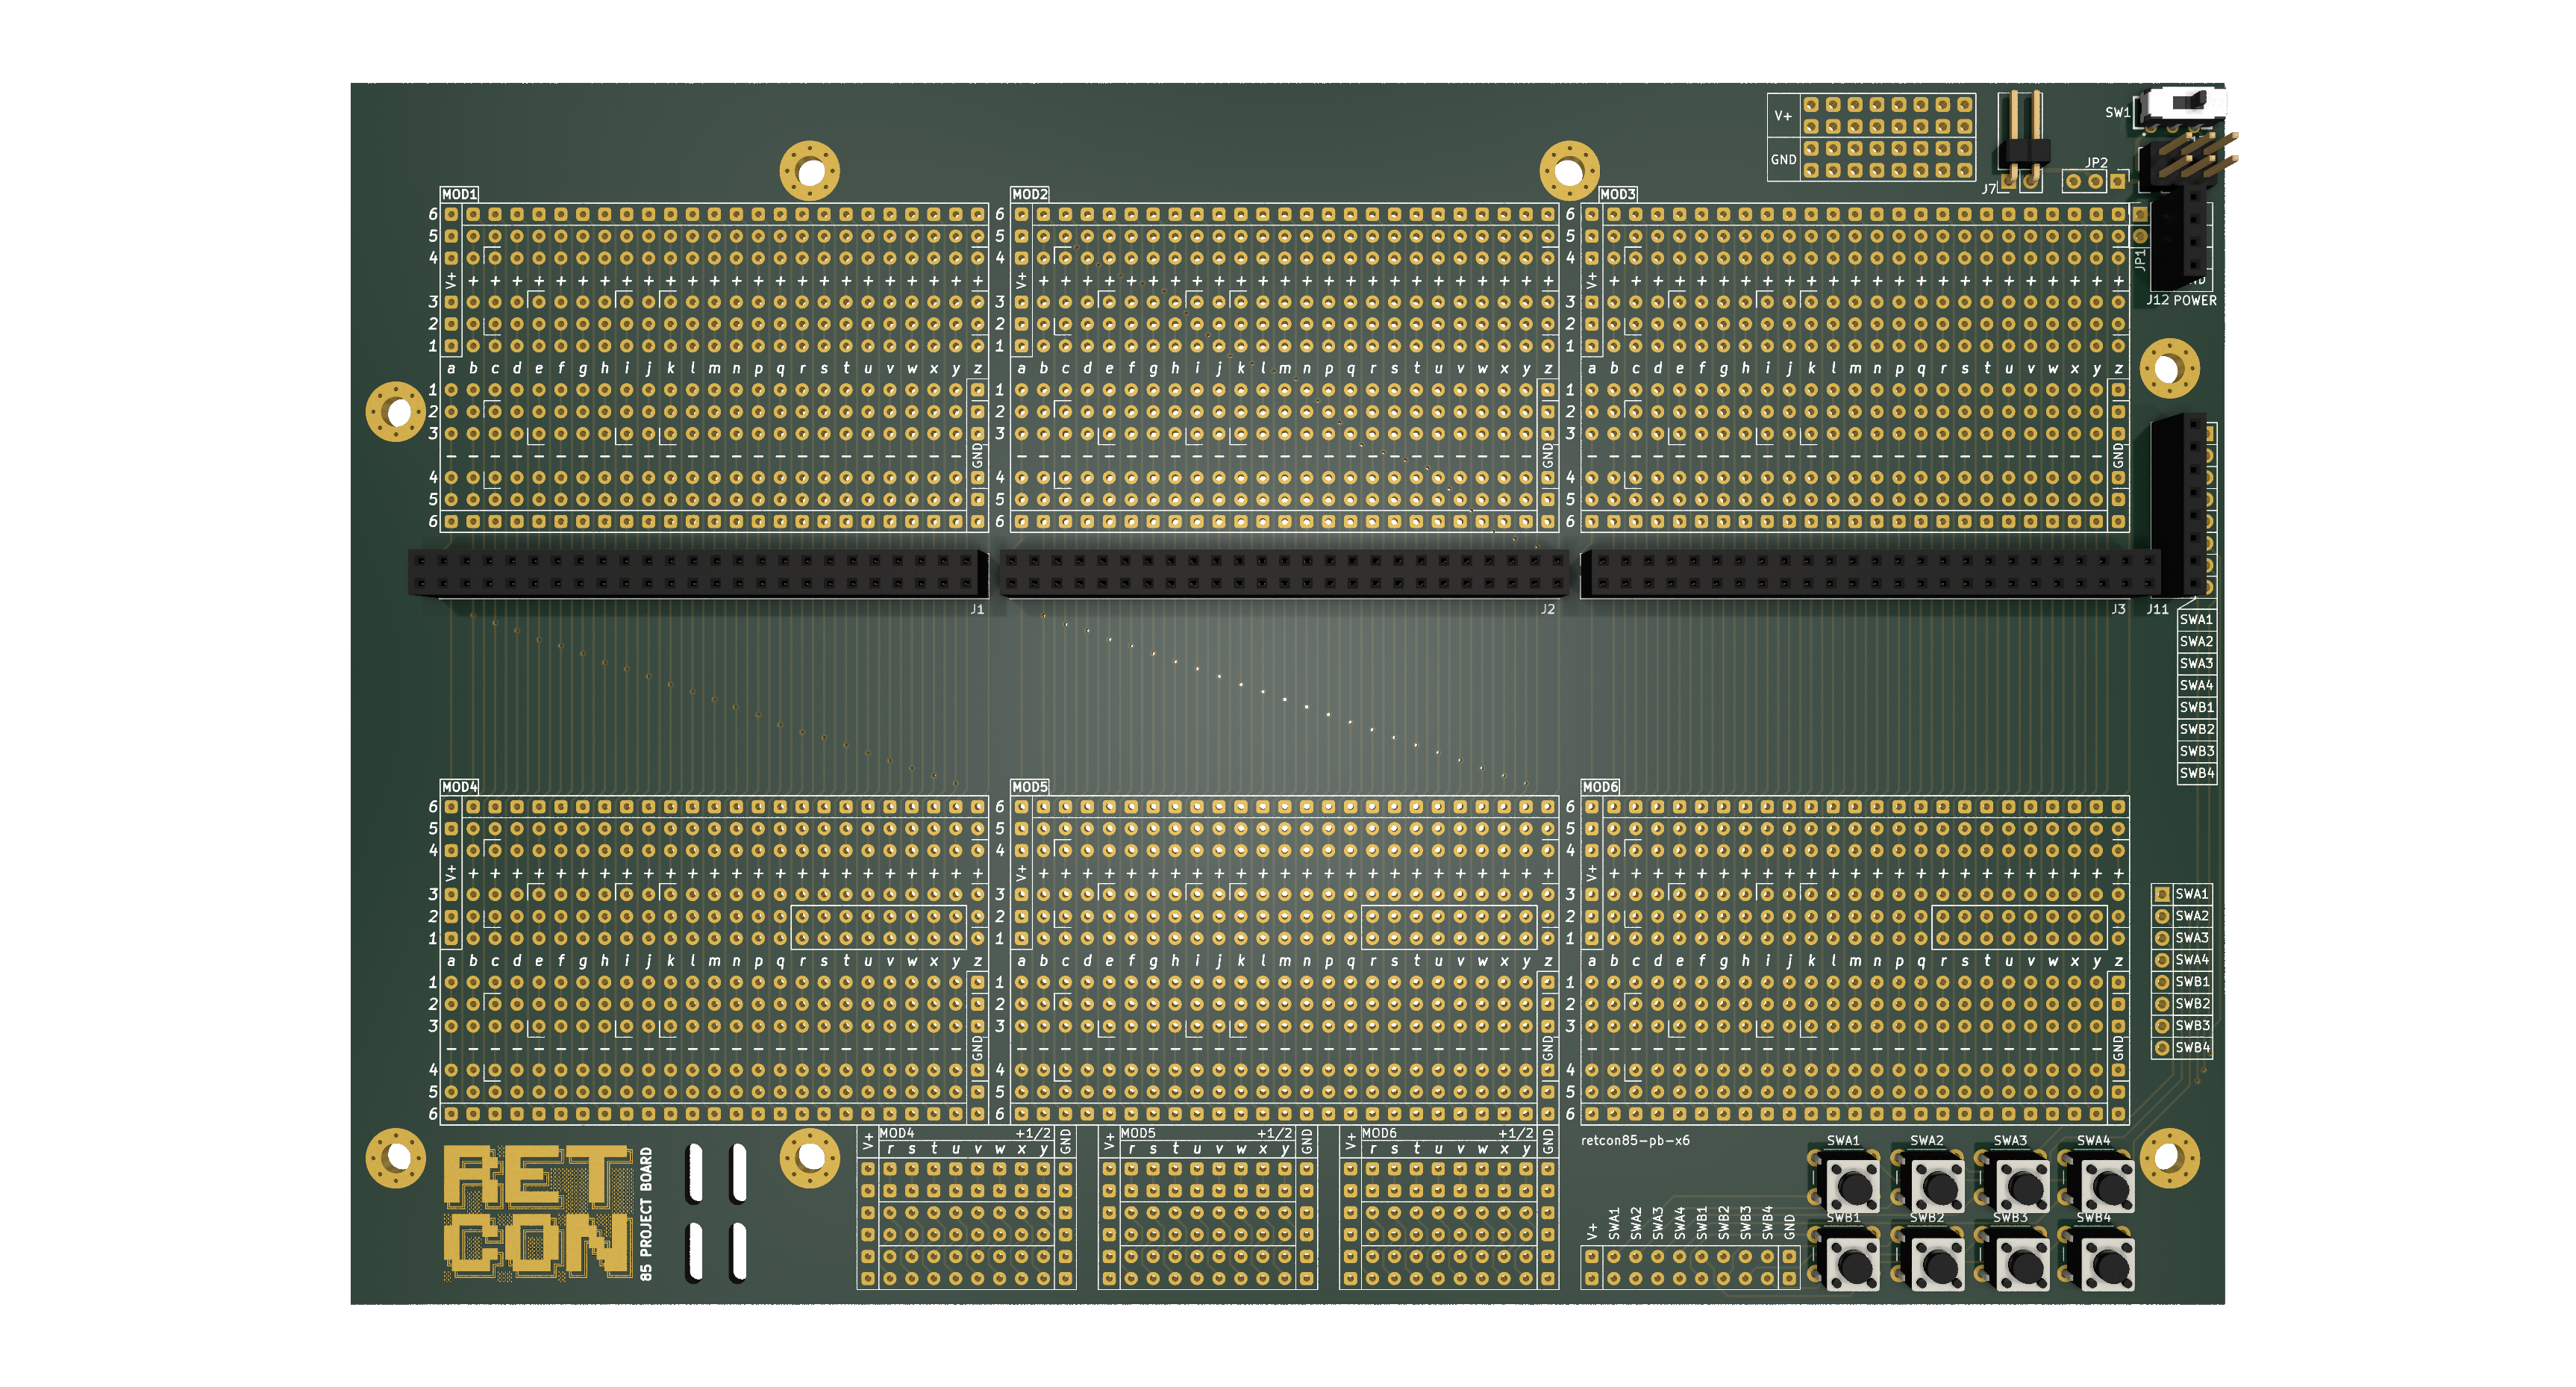This screenshot has height=1387, width=2576.
Task: Select the large MOD6 grid label
Action: click(1600, 787)
